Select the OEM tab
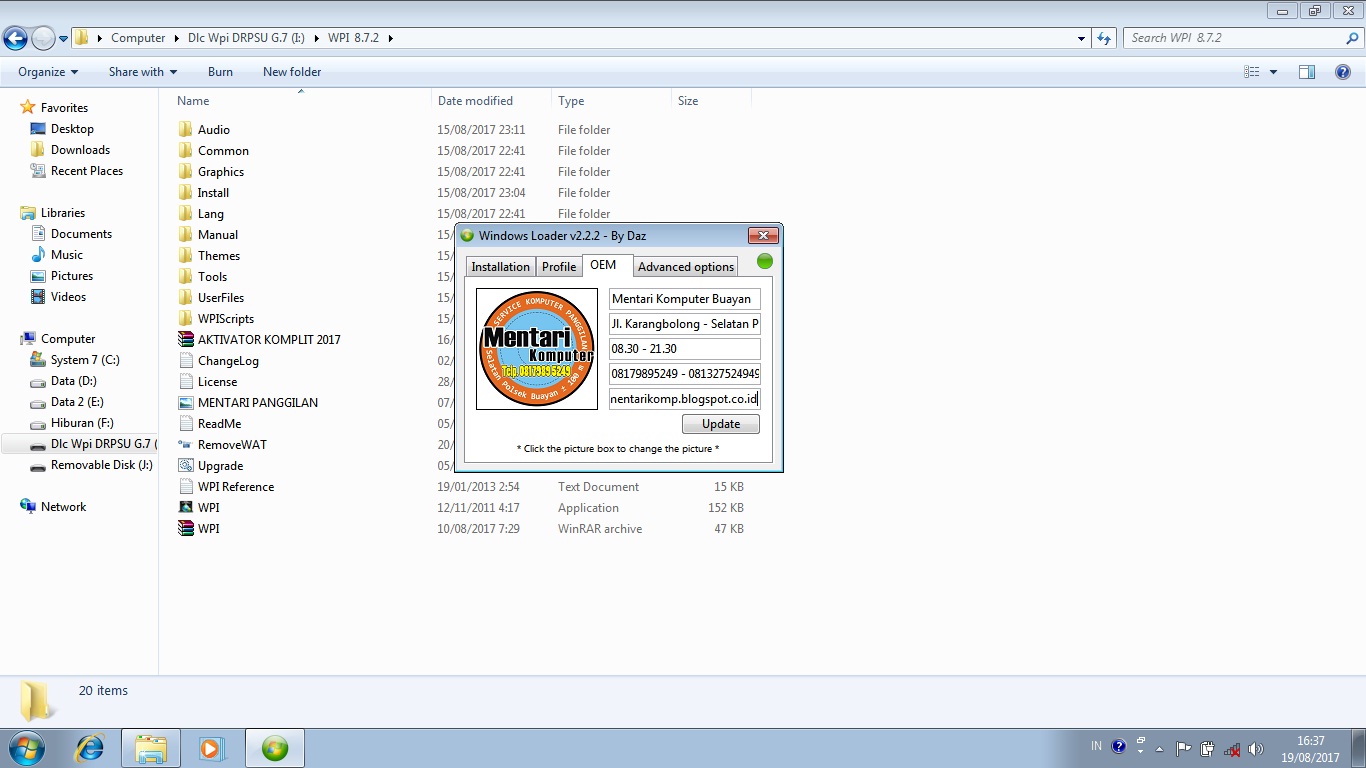This screenshot has width=1366, height=768. pos(603,265)
